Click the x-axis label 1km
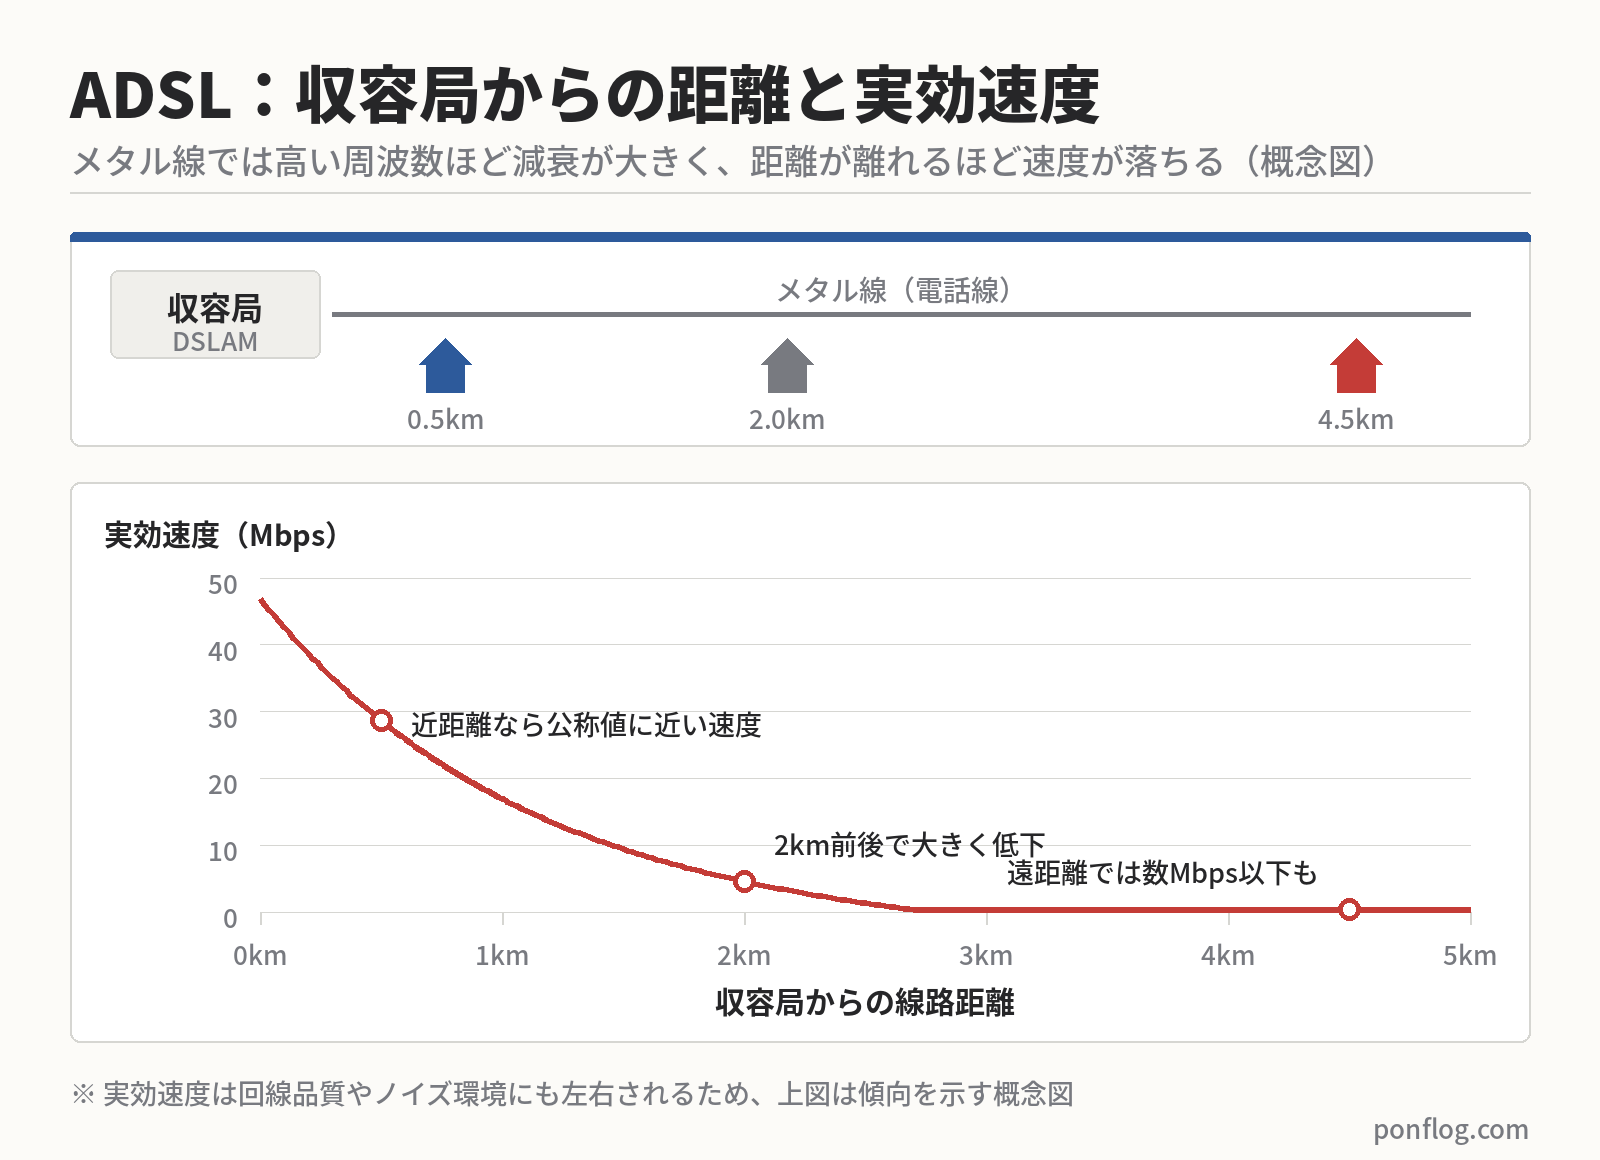This screenshot has height=1160, width=1600. click(x=502, y=956)
